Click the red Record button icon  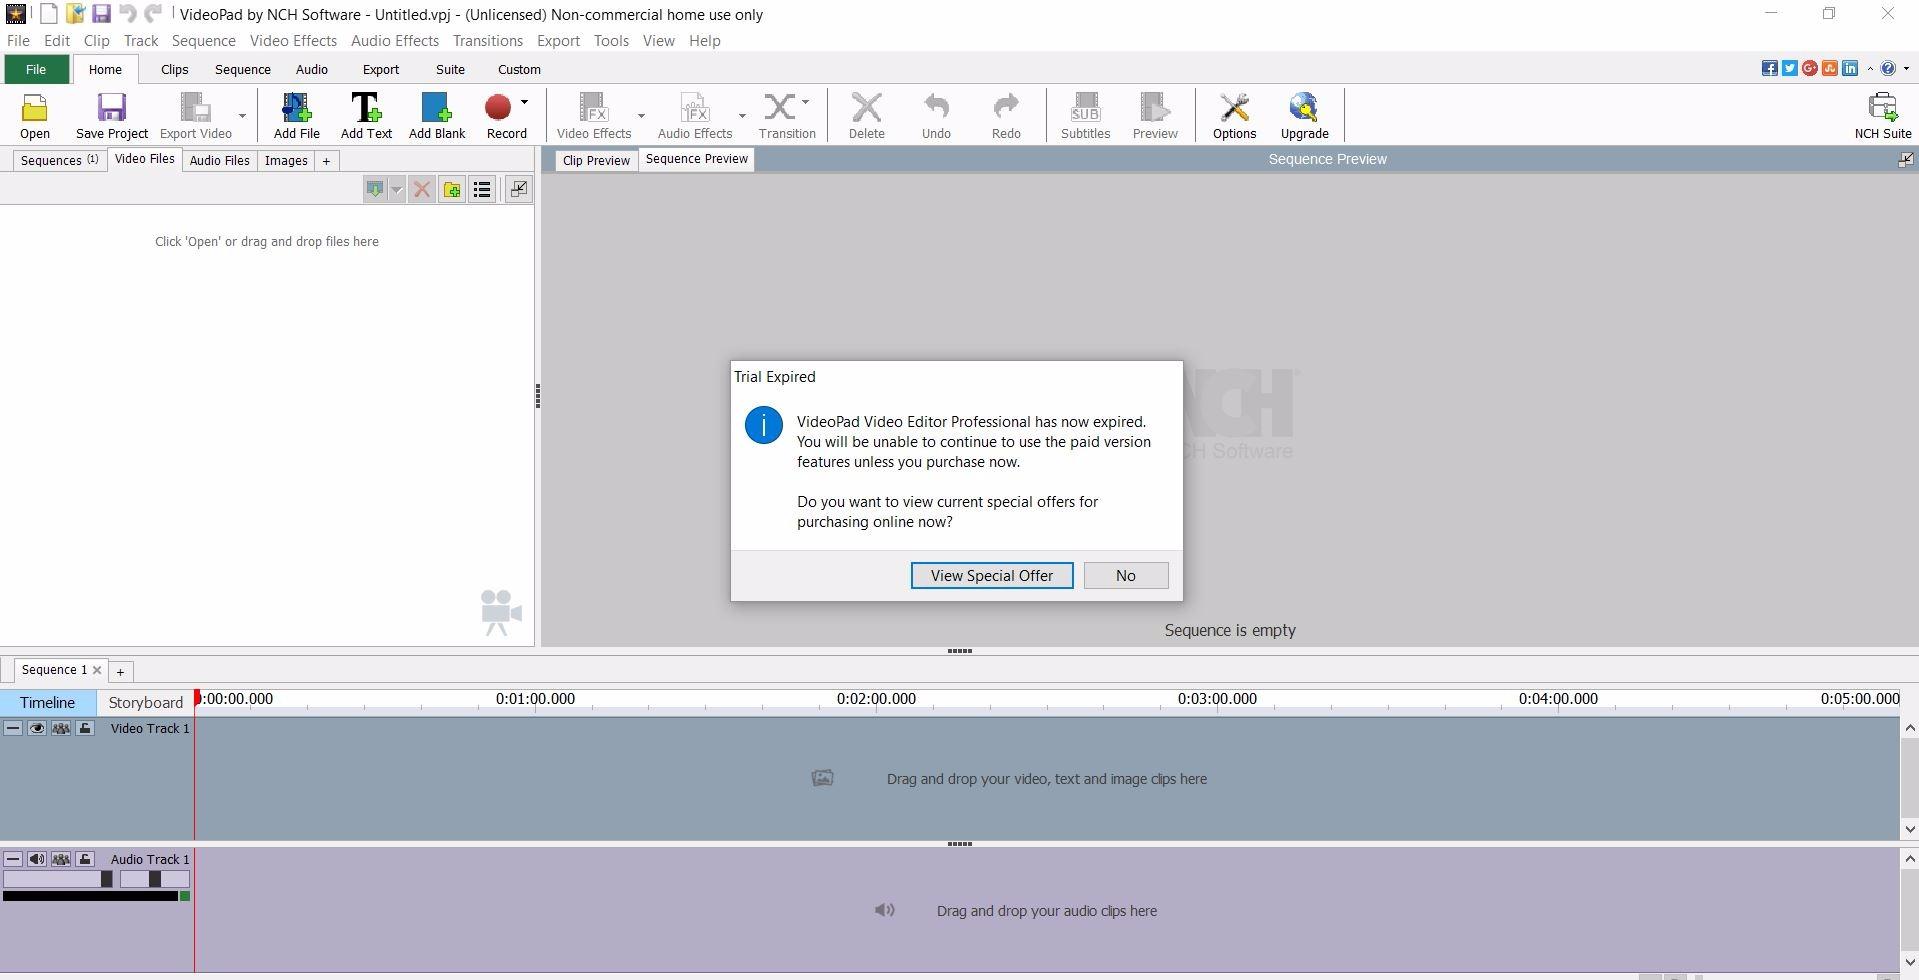pyautogui.click(x=498, y=107)
